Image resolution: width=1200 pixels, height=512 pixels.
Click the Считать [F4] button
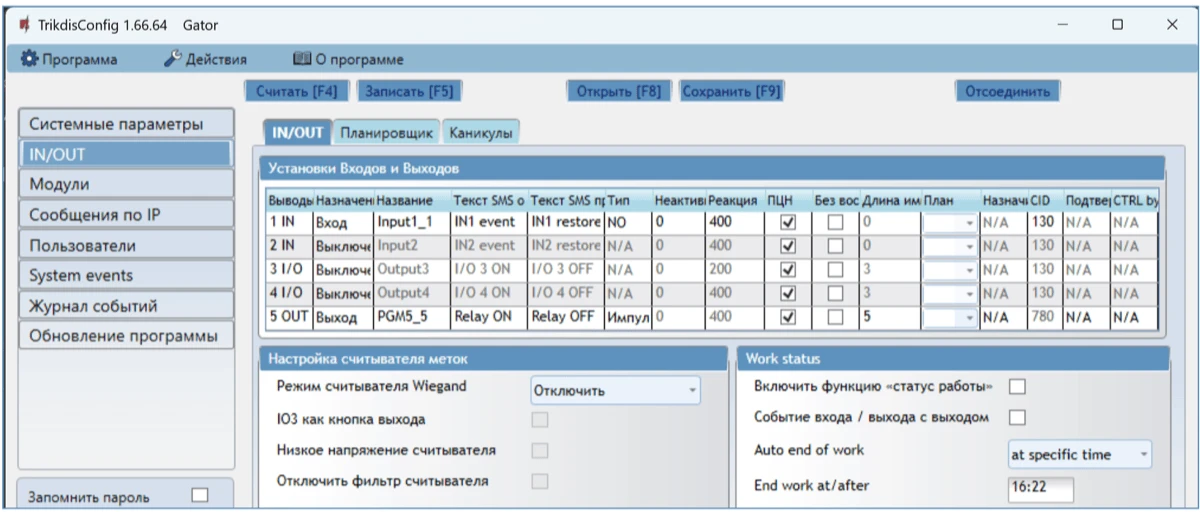pos(296,91)
